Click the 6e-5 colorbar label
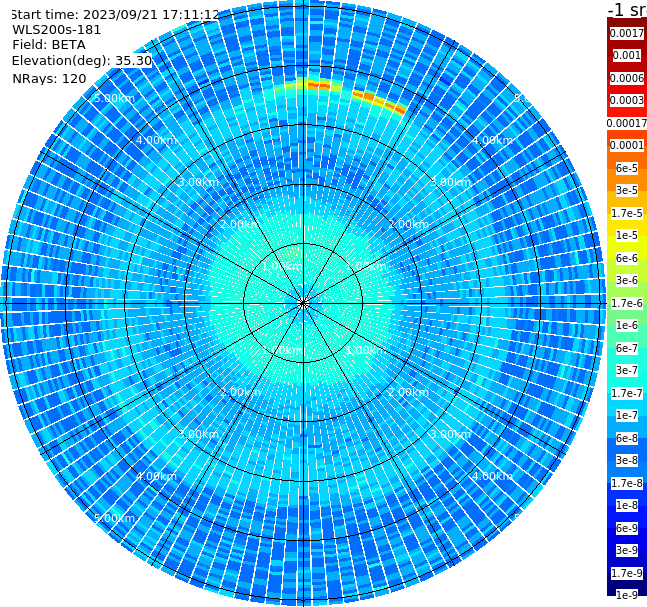The width and height of the screenshot is (647, 607). pyautogui.click(x=627, y=168)
